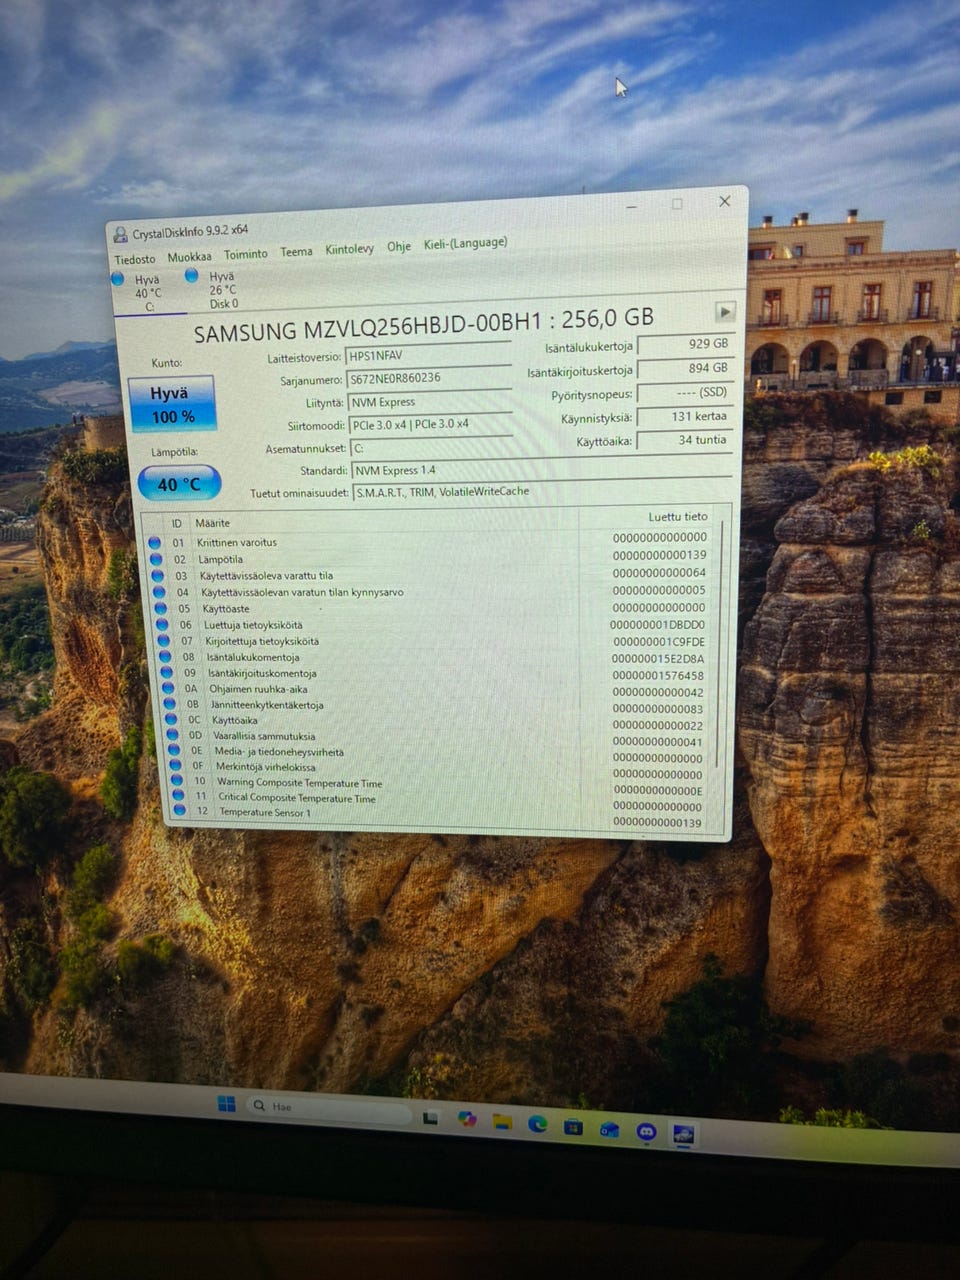Click the Isäntälukukertoja value 929 GB
The image size is (960, 1280).
click(685, 344)
